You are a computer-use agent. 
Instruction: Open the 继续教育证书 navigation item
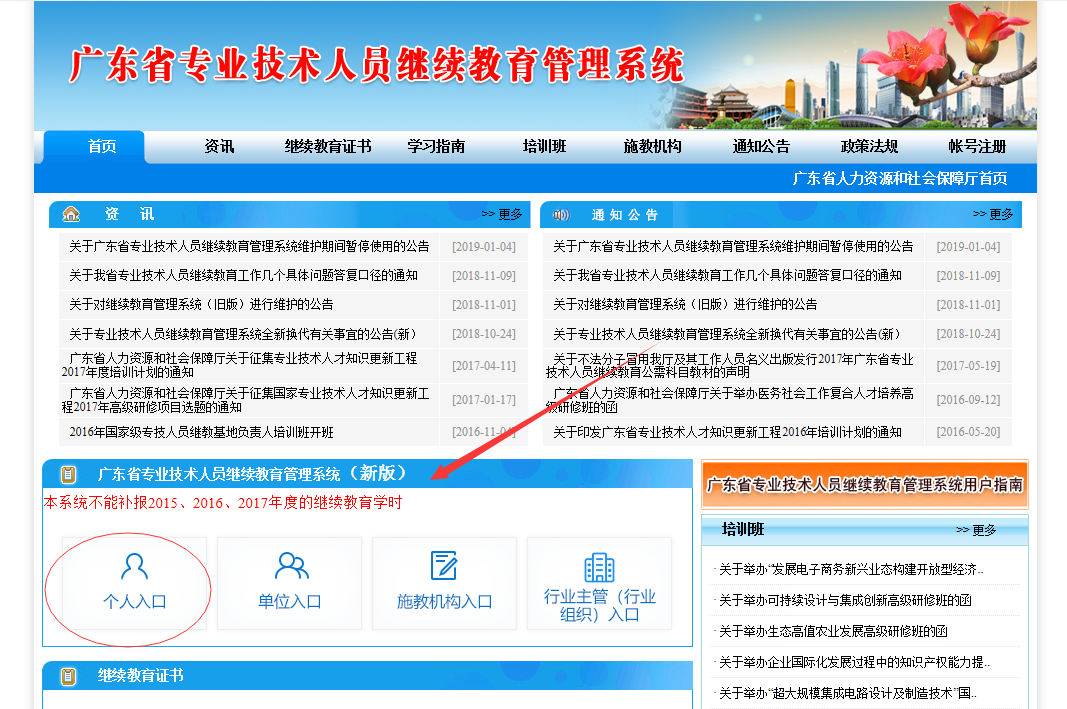coord(328,146)
